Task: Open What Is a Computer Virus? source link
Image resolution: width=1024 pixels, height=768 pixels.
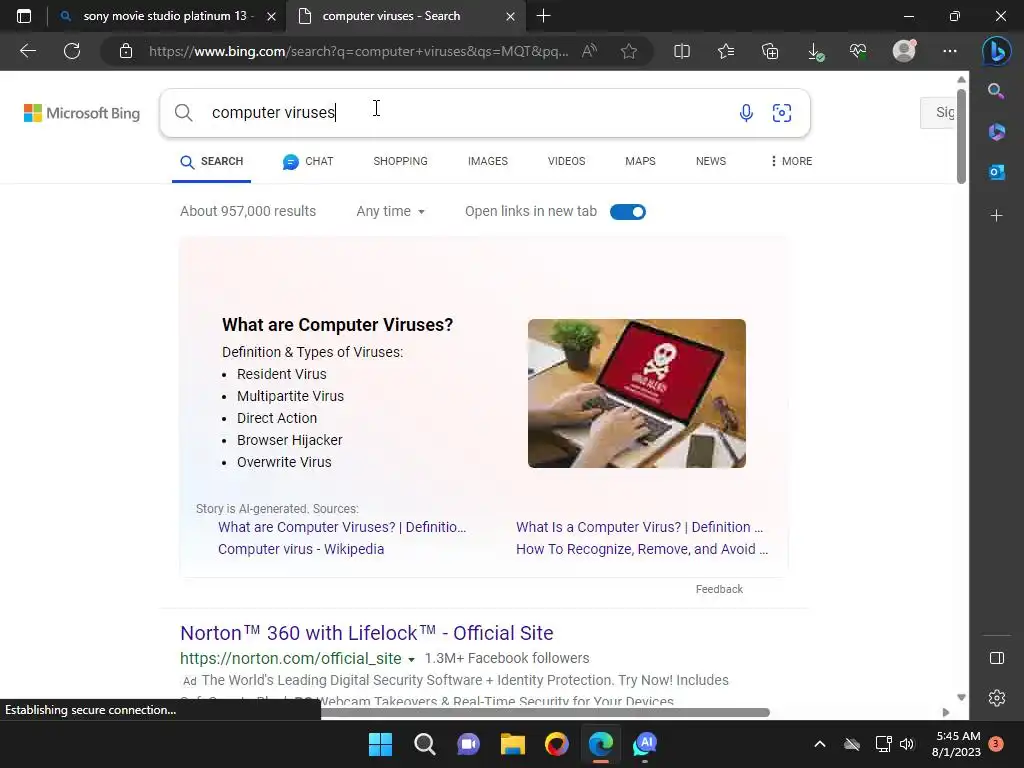Action: (639, 527)
